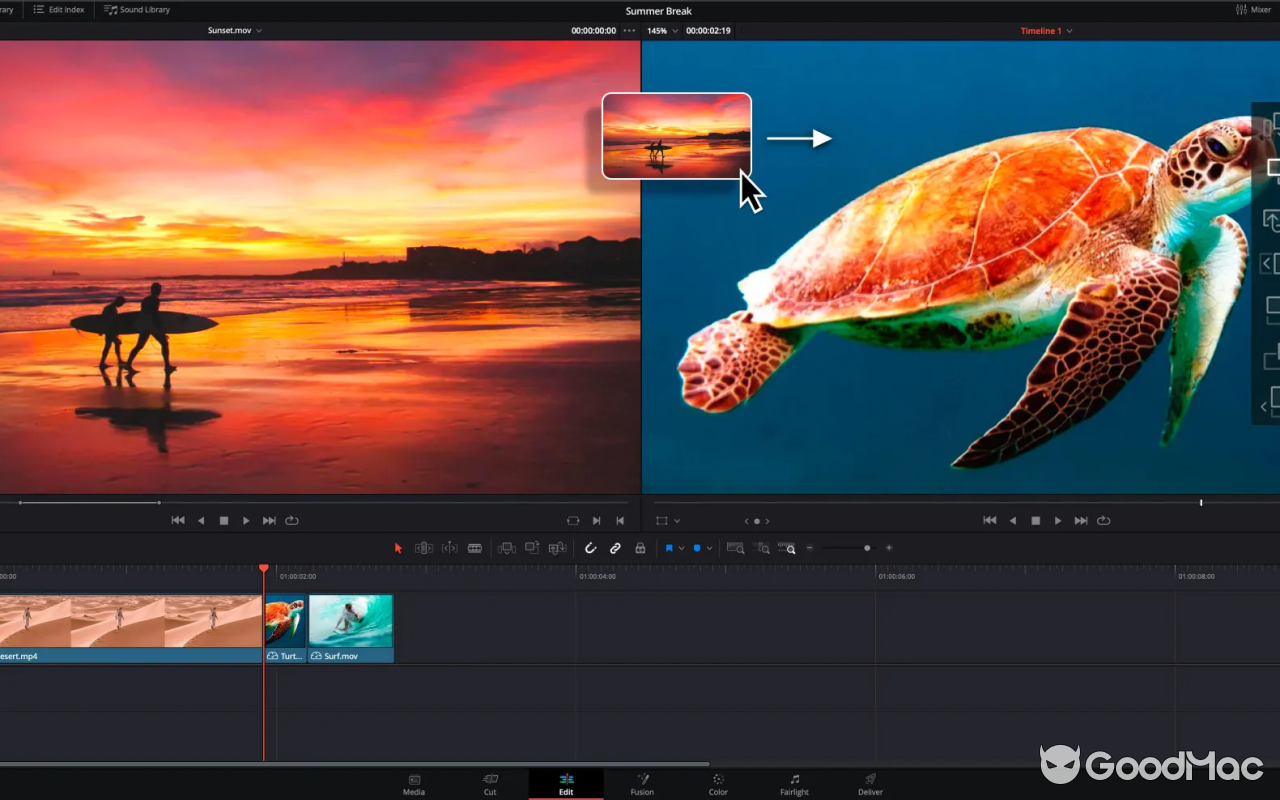Toggle position lock on the timeline

tap(640, 547)
